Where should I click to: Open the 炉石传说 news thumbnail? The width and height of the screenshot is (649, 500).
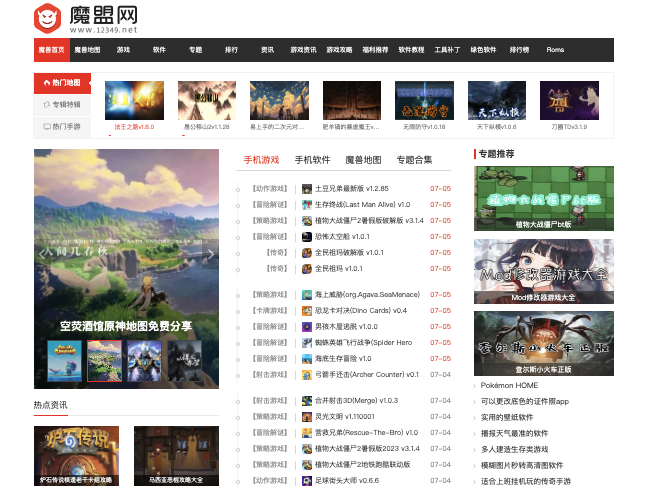(x=77, y=456)
